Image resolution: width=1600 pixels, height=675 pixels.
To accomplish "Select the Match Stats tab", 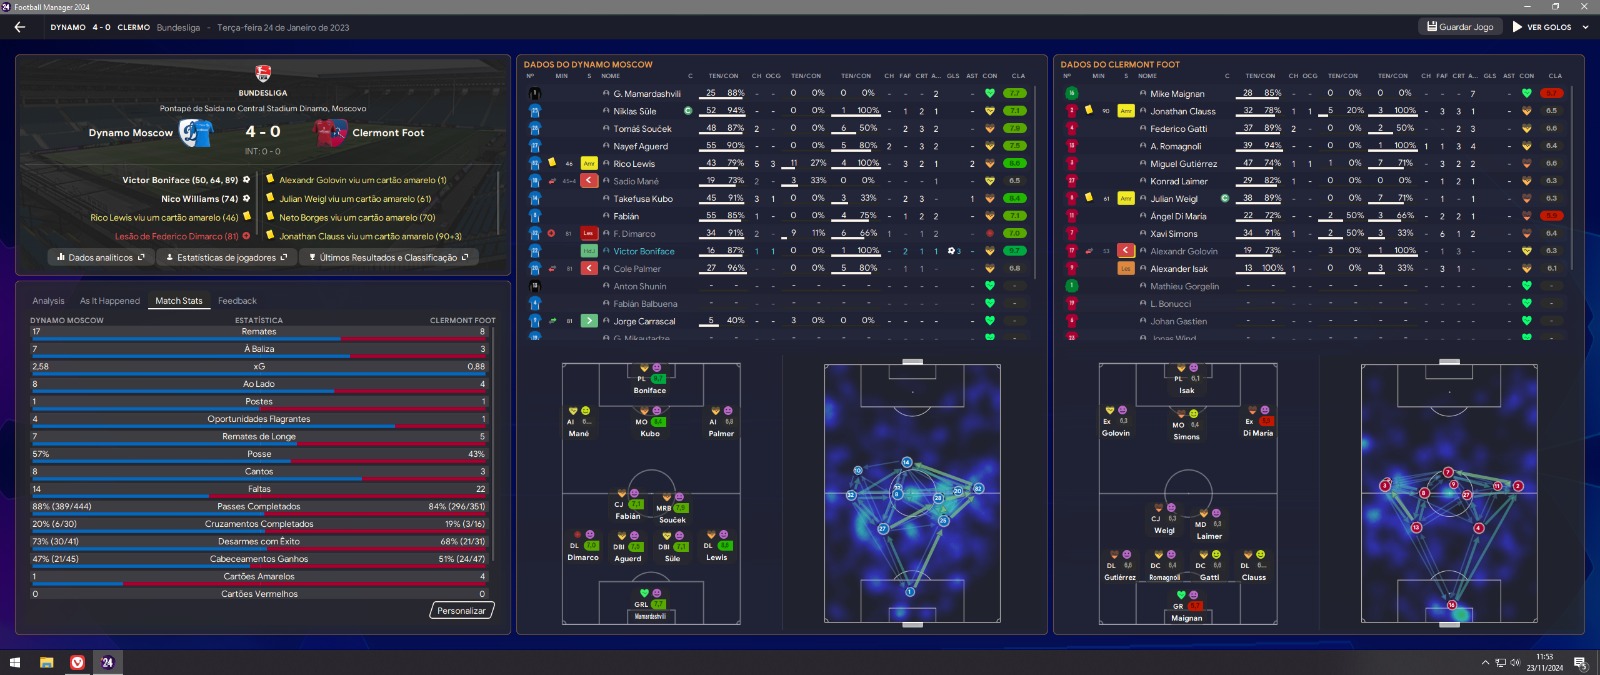I will coord(179,301).
